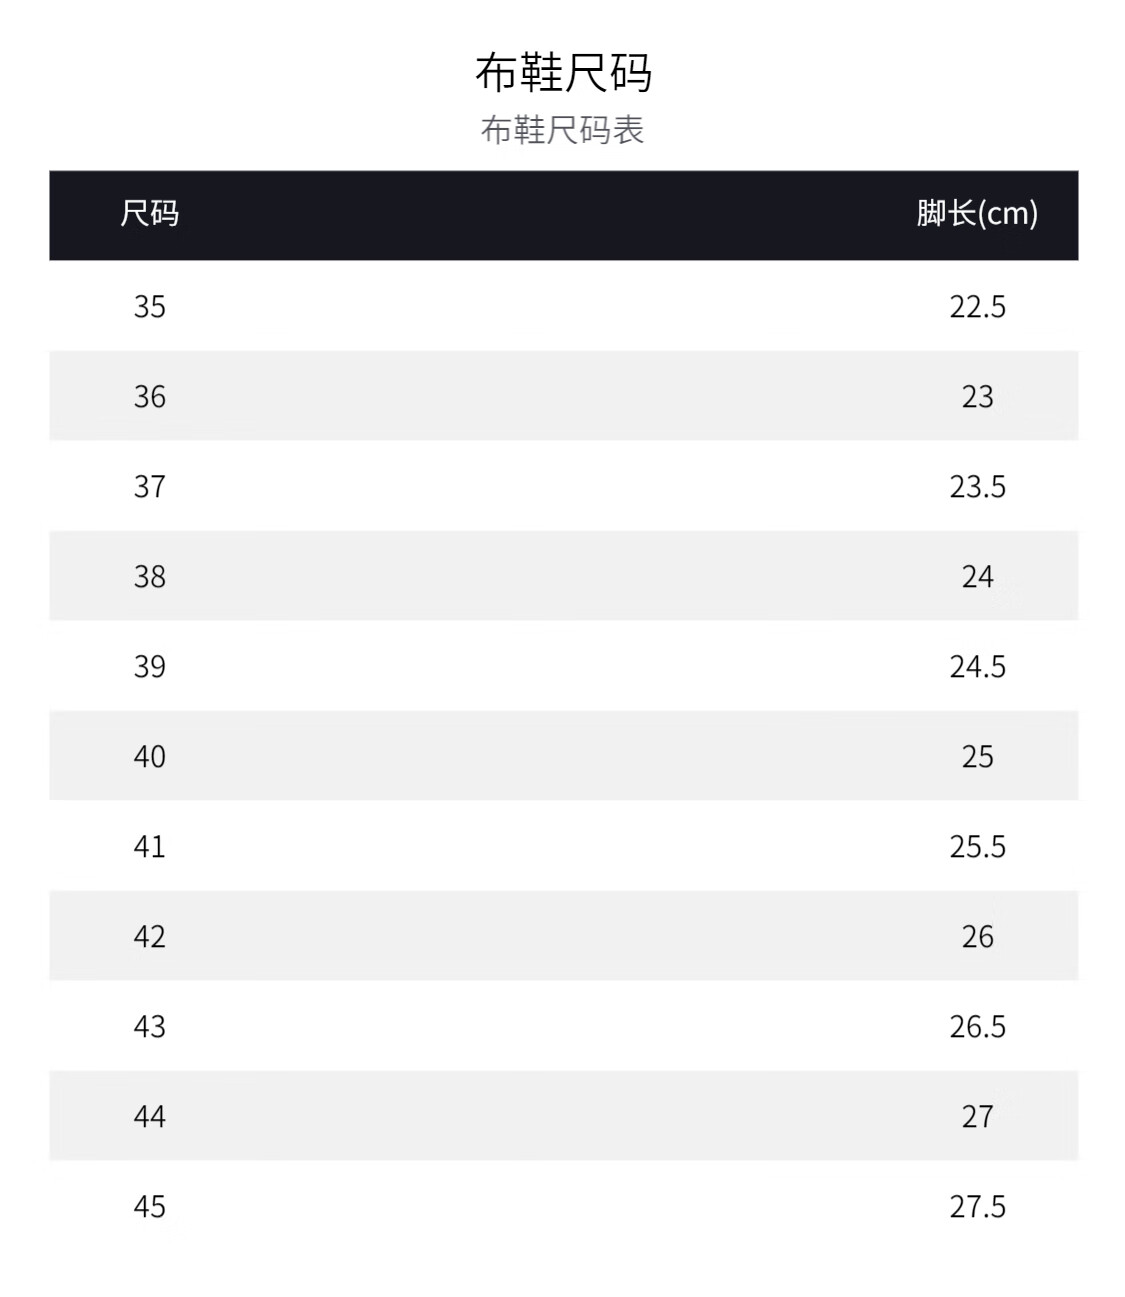
Task: Select the 25.5 foot length value
Action: pos(978,846)
